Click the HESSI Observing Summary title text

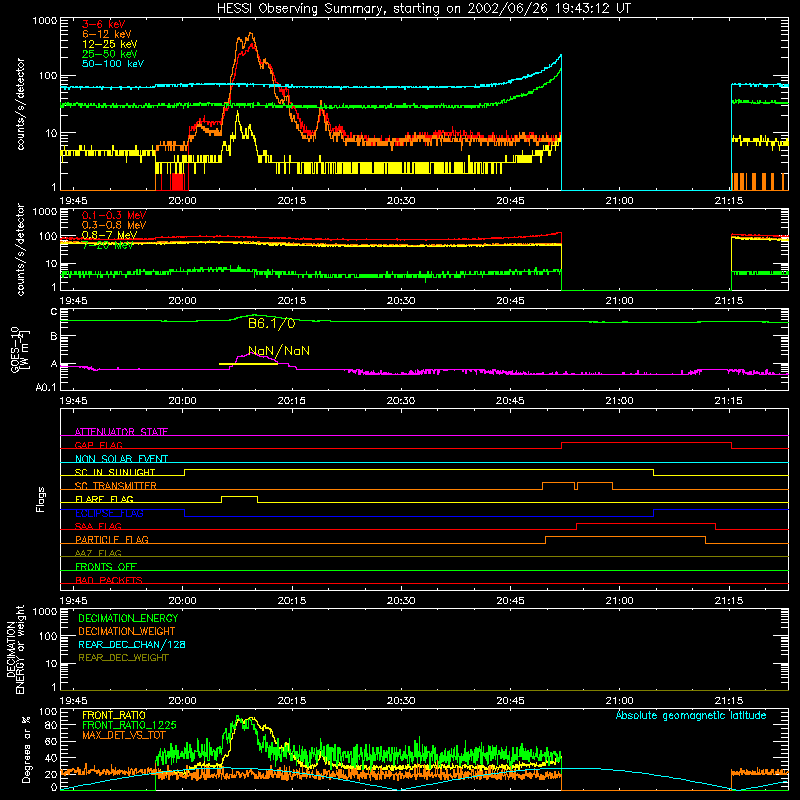coord(424,9)
